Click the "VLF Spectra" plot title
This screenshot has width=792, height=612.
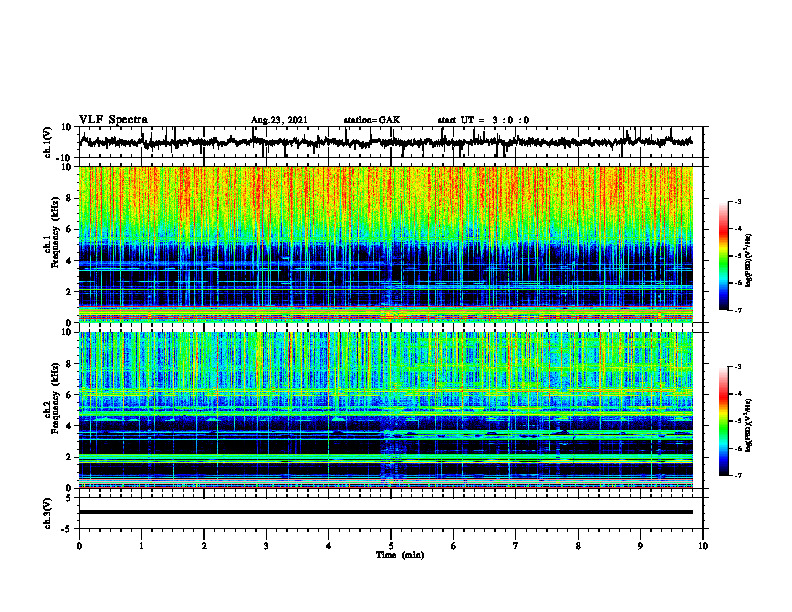pos(113,120)
